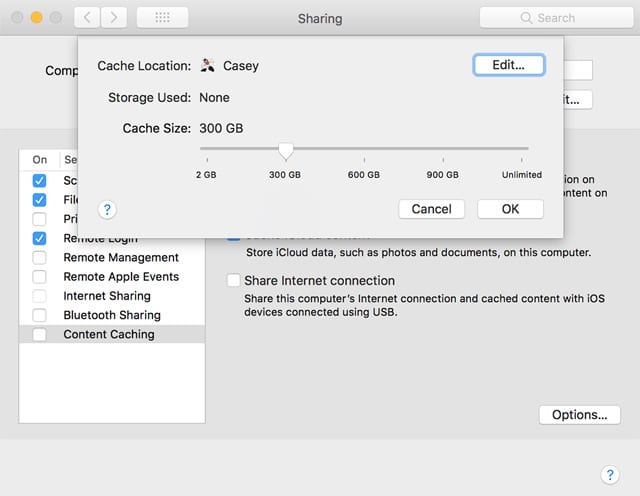Click Edit button for Cache Location
Viewport: 640px width, 496px height.
point(508,65)
